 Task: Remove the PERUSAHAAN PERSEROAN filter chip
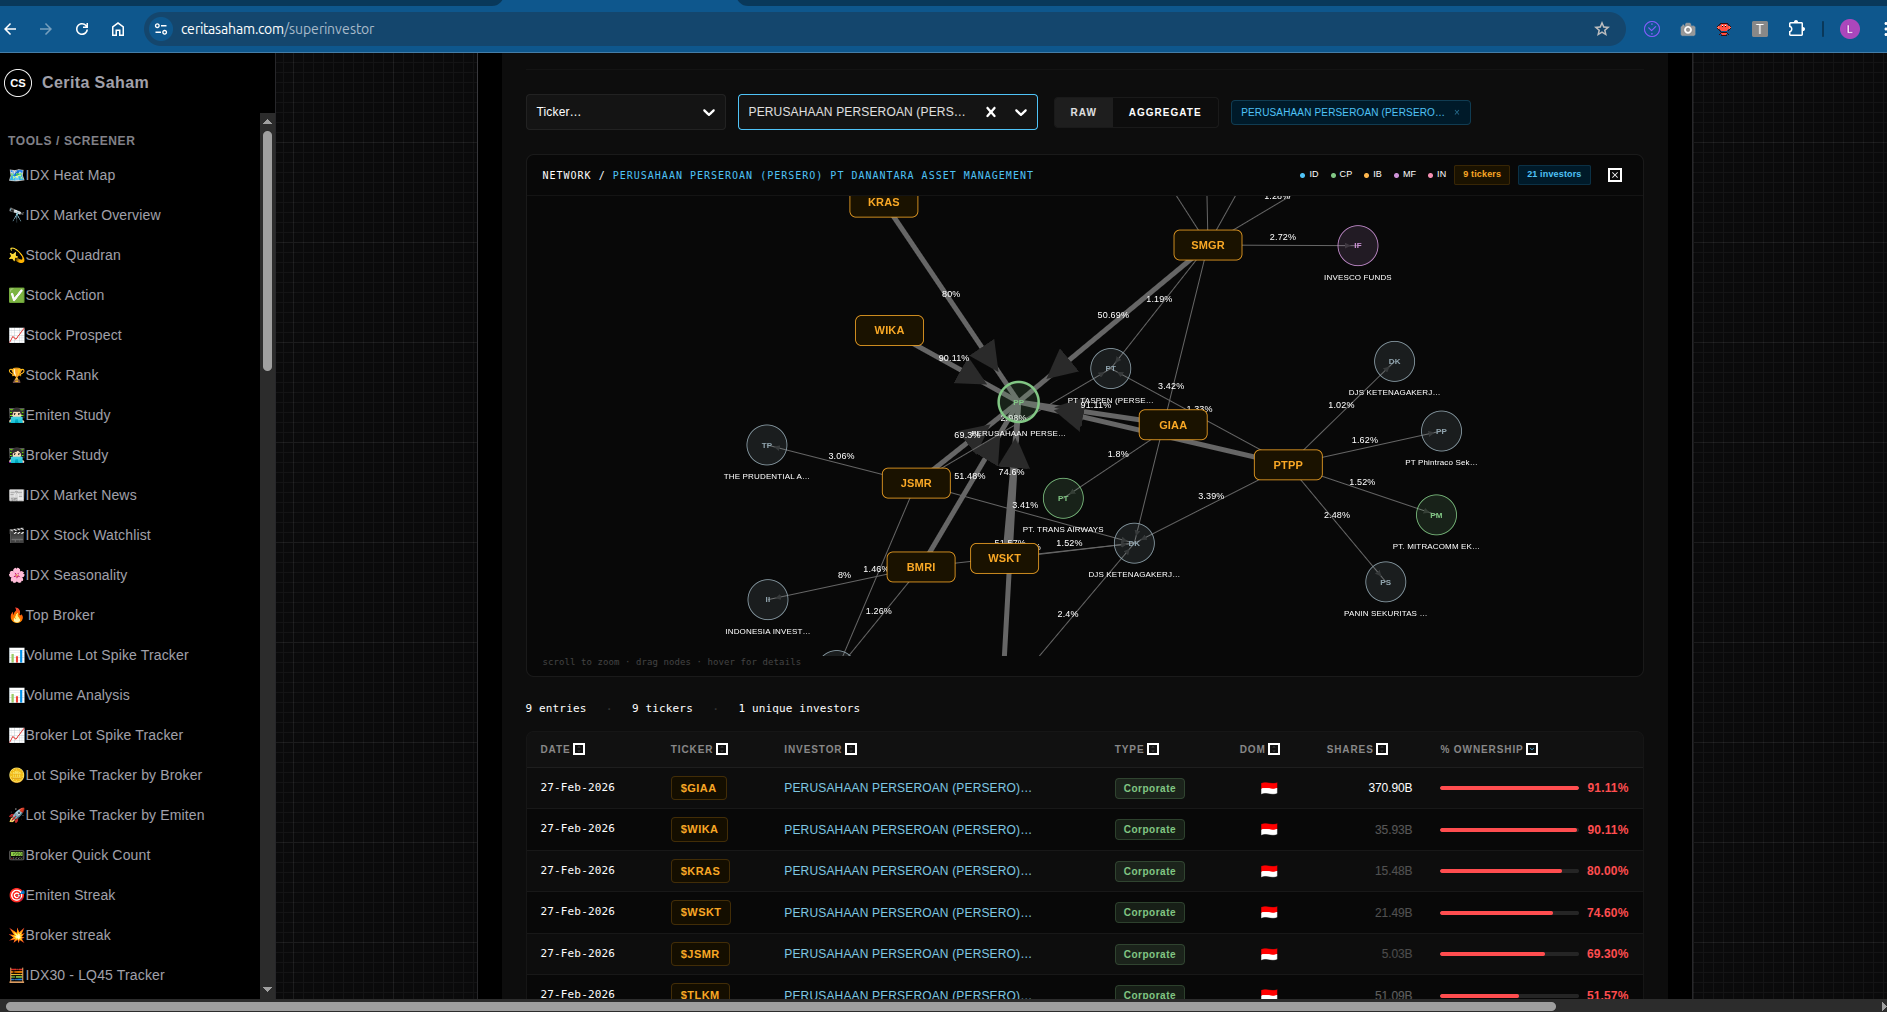[1456, 113]
